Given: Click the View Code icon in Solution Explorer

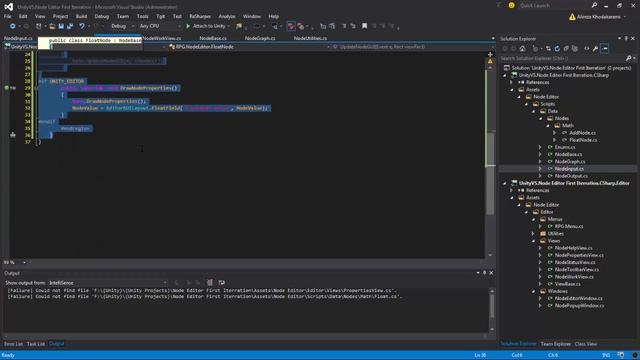Looking at the screenshot, I should coord(587,49).
